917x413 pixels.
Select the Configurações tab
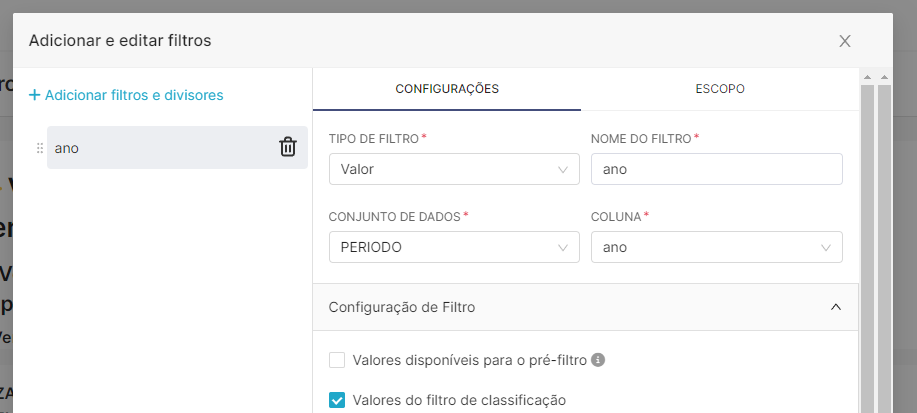click(447, 89)
